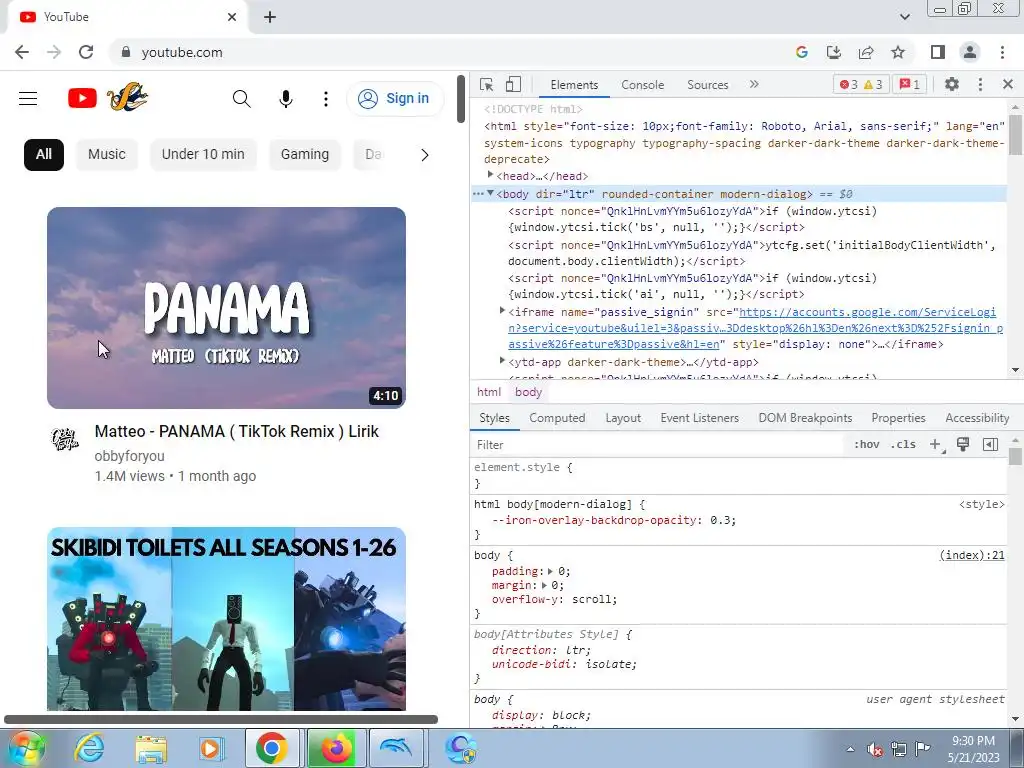
Task: Go back in browser history
Action: click(x=22, y=52)
